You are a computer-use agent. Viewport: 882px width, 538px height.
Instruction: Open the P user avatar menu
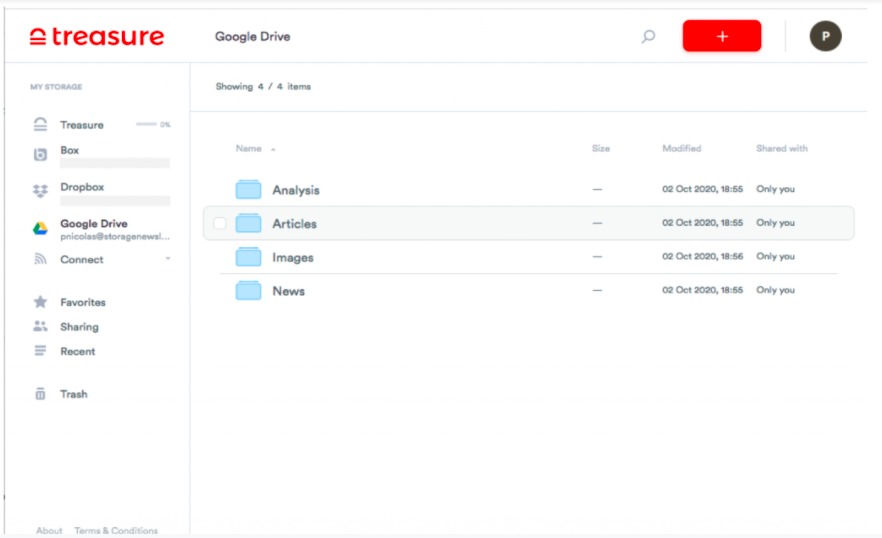825,36
